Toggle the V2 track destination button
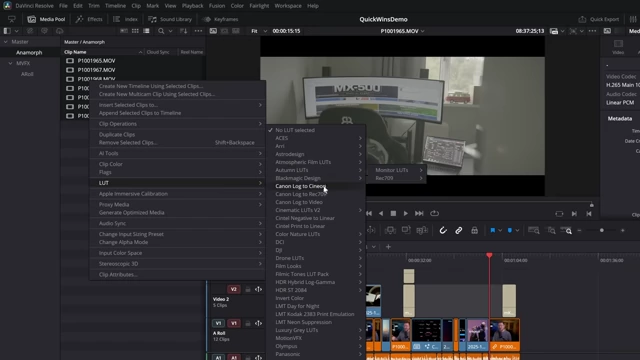The width and height of the screenshot is (640, 360). (x=233, y=289)
